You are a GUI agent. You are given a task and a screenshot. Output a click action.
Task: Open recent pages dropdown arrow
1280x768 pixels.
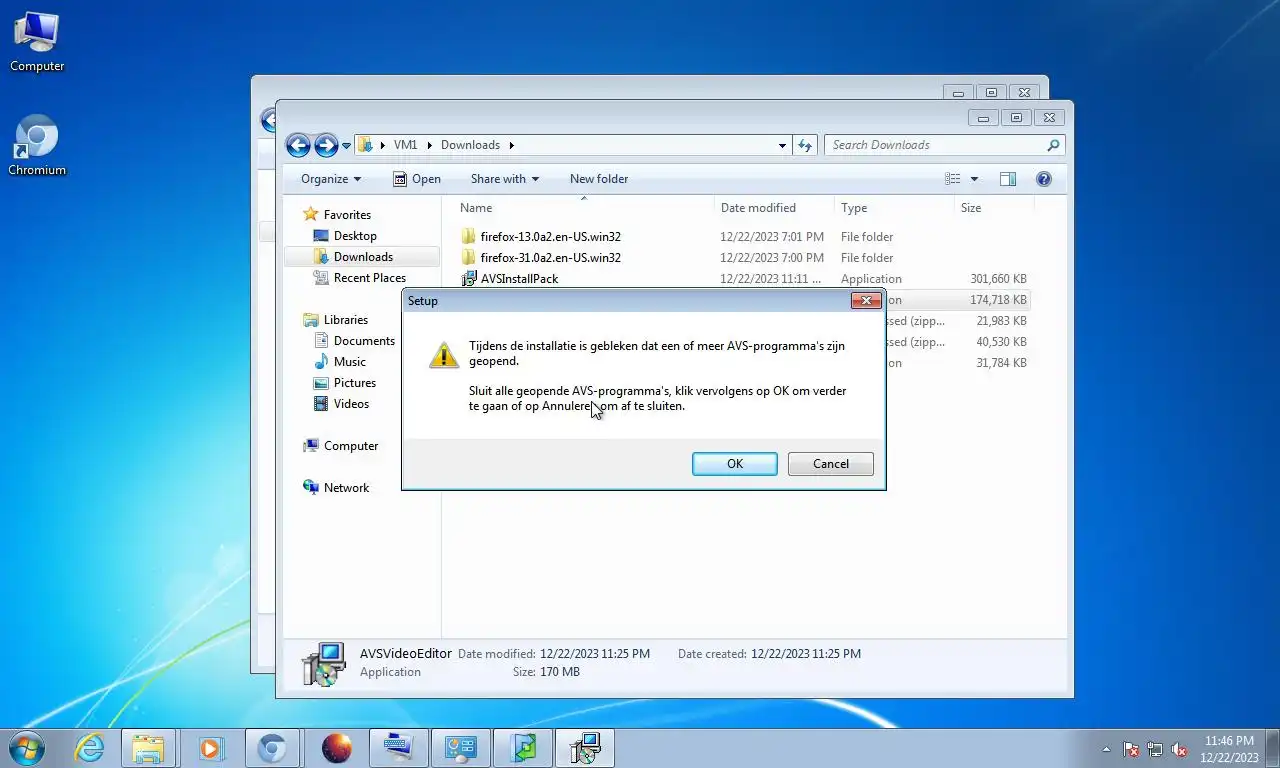point(347,146)
